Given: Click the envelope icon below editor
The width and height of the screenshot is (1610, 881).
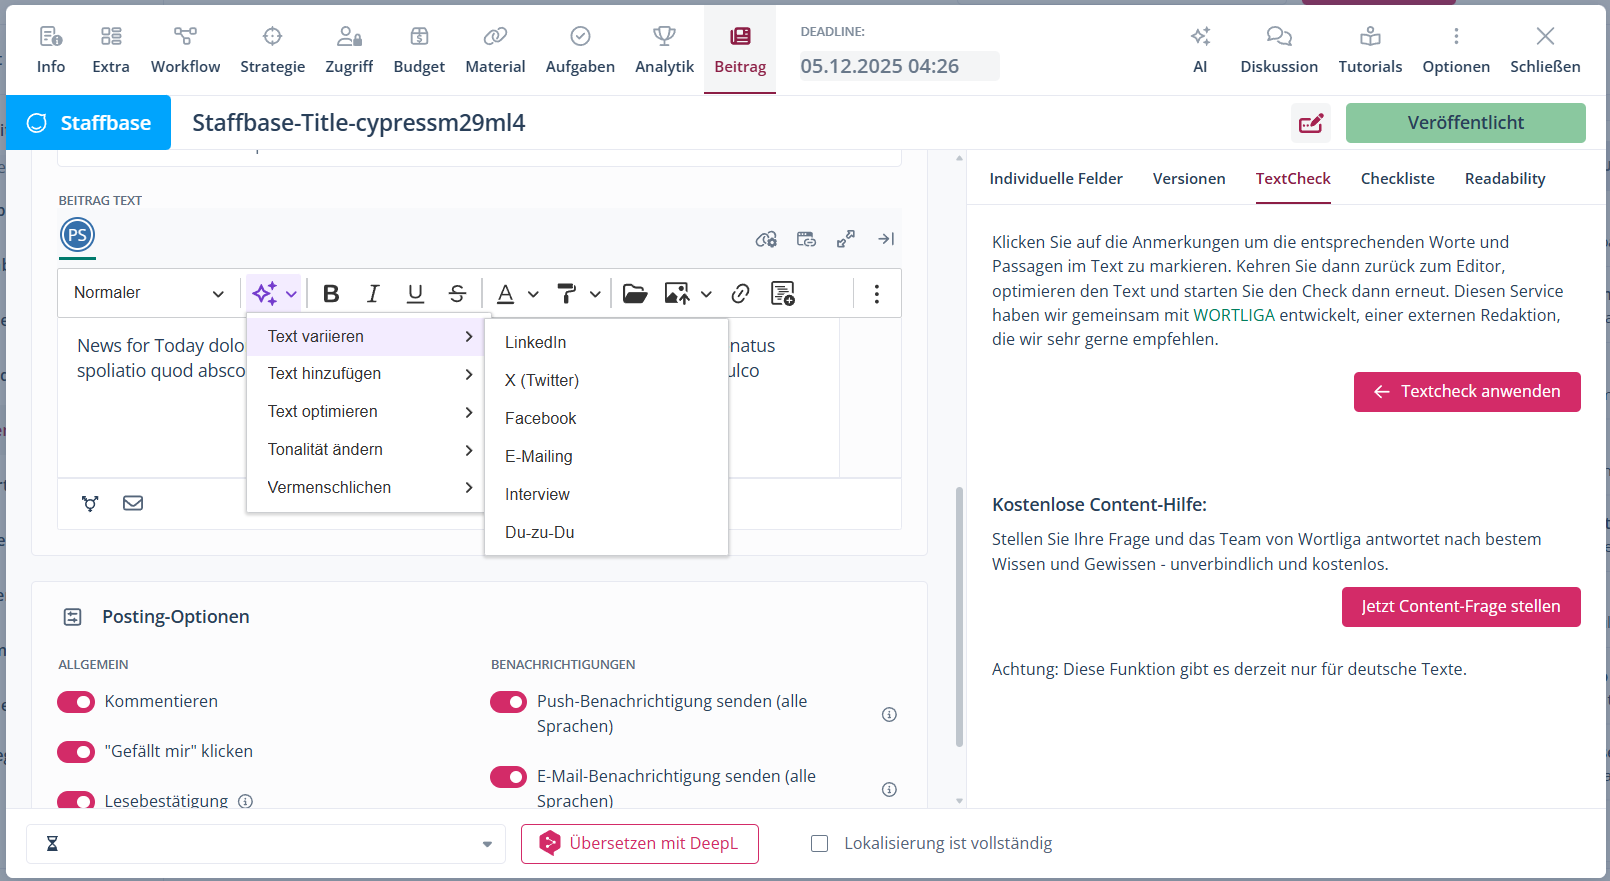Looking at the screenshot, I should 133,503.
